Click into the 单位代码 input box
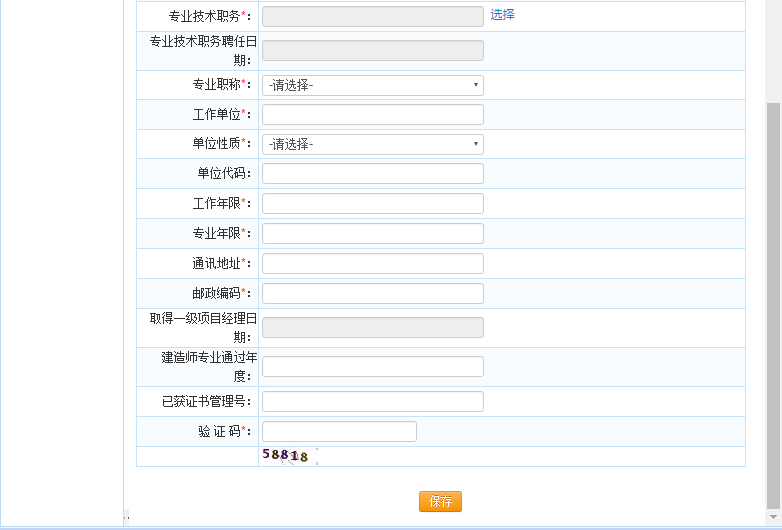 pos(372,174)
